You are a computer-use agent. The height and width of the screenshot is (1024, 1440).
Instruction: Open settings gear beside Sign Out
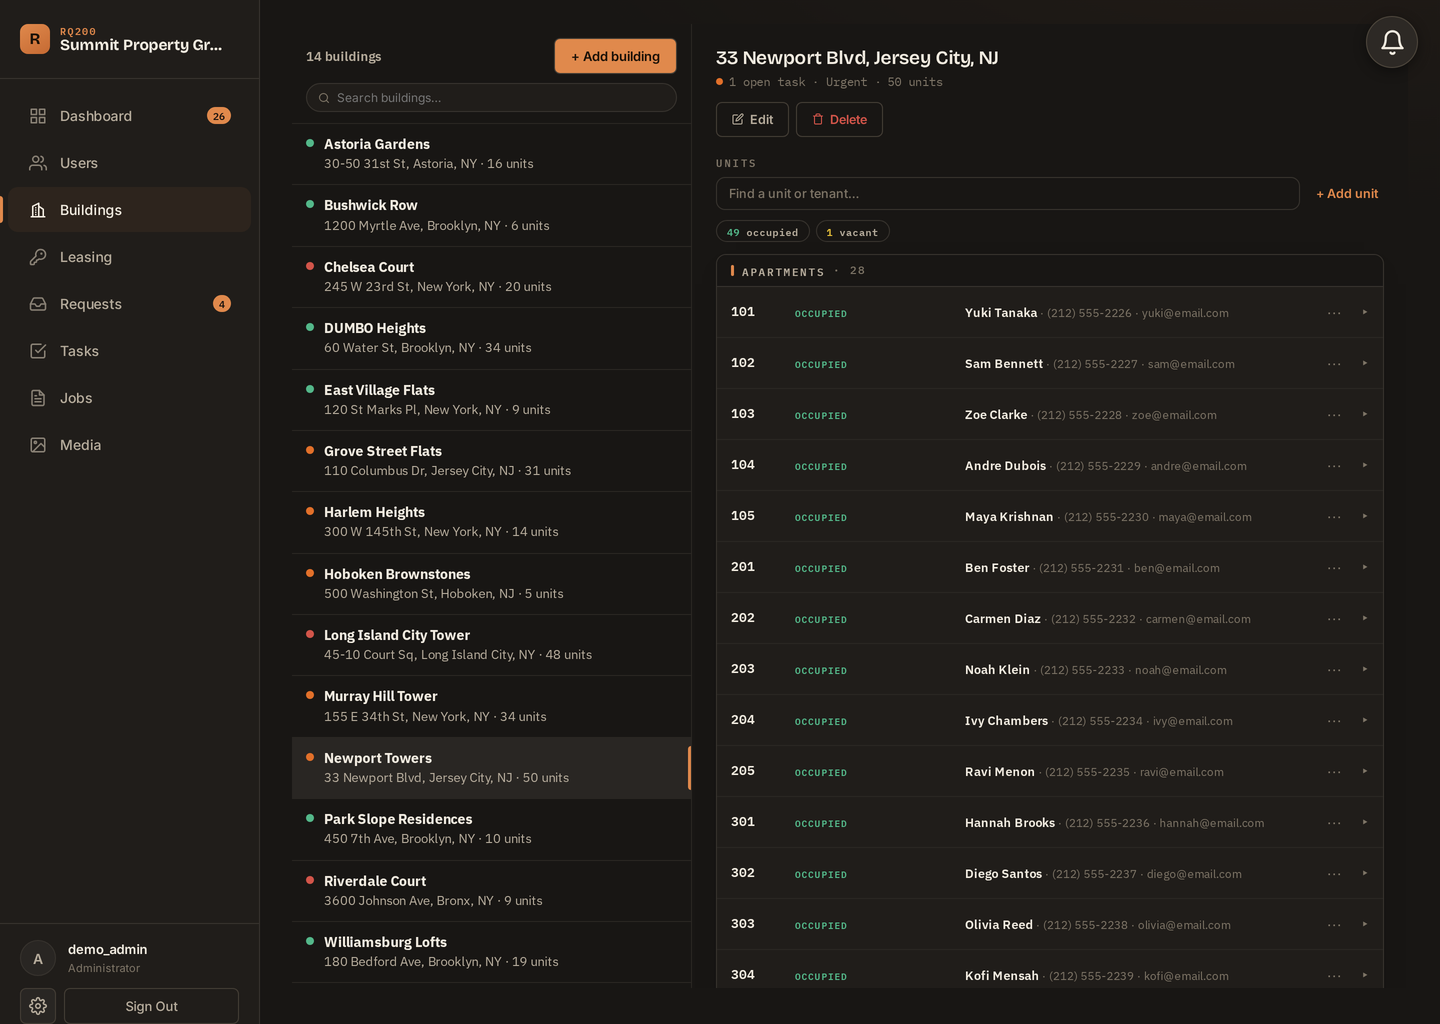38,1006
